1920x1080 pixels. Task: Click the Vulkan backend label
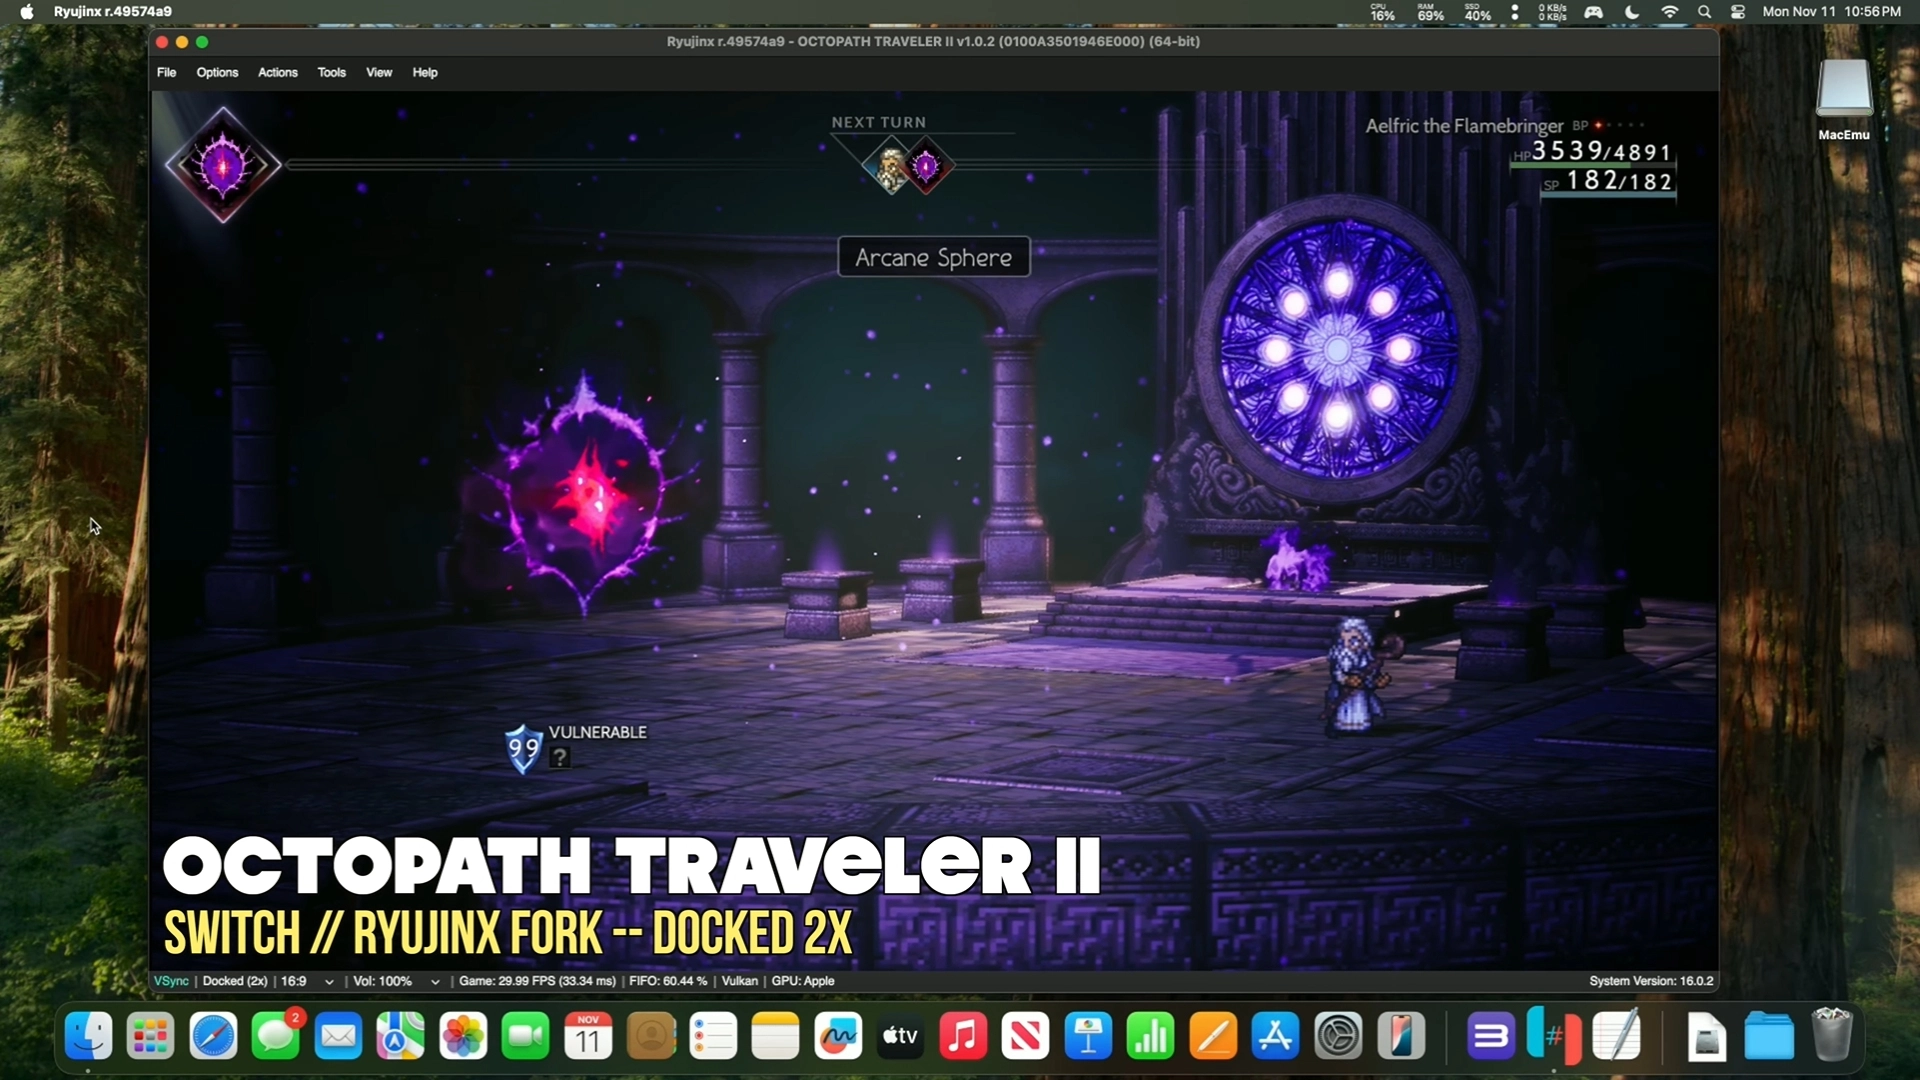pyautogui.click(x=739, y=981)
